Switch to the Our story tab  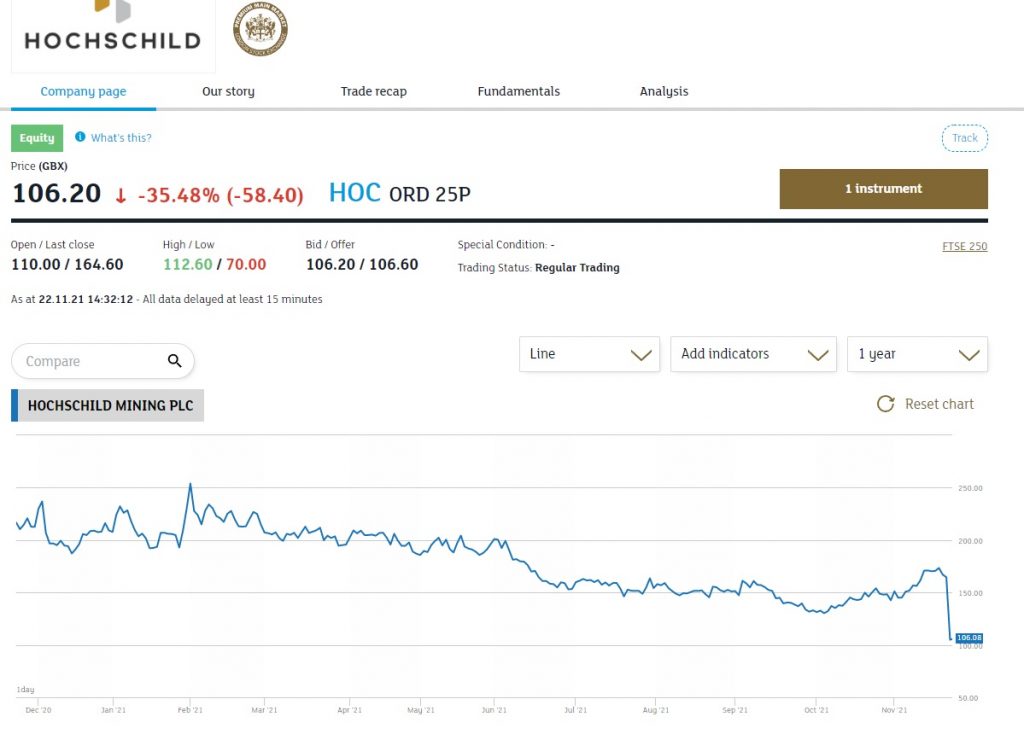(229, 91)
